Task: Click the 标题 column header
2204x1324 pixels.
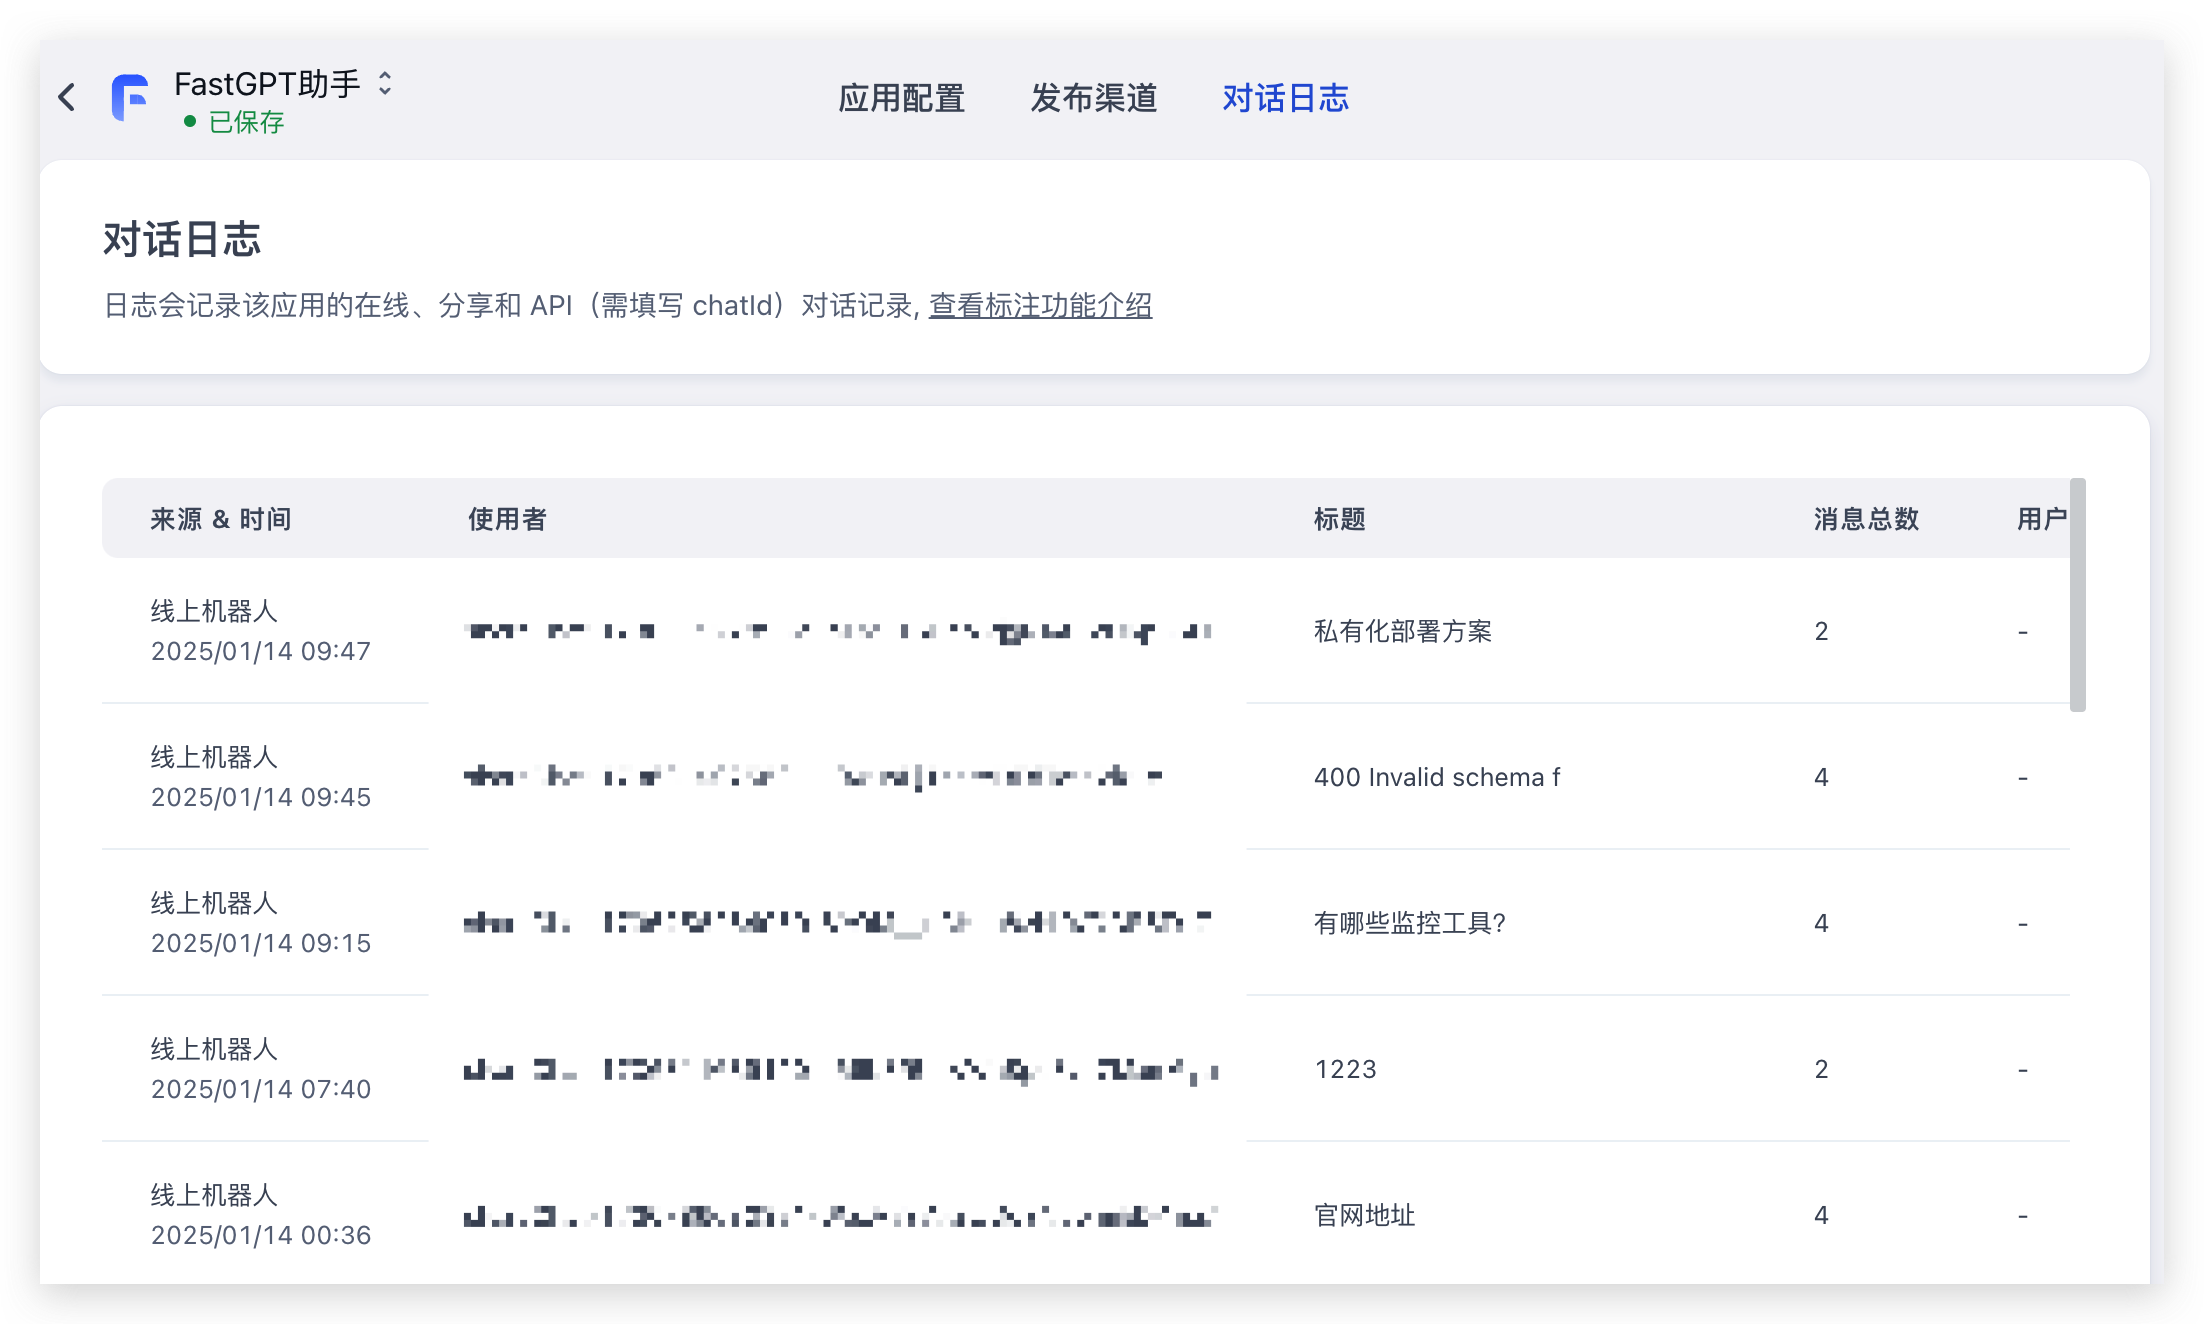Action: (1339, 519)
